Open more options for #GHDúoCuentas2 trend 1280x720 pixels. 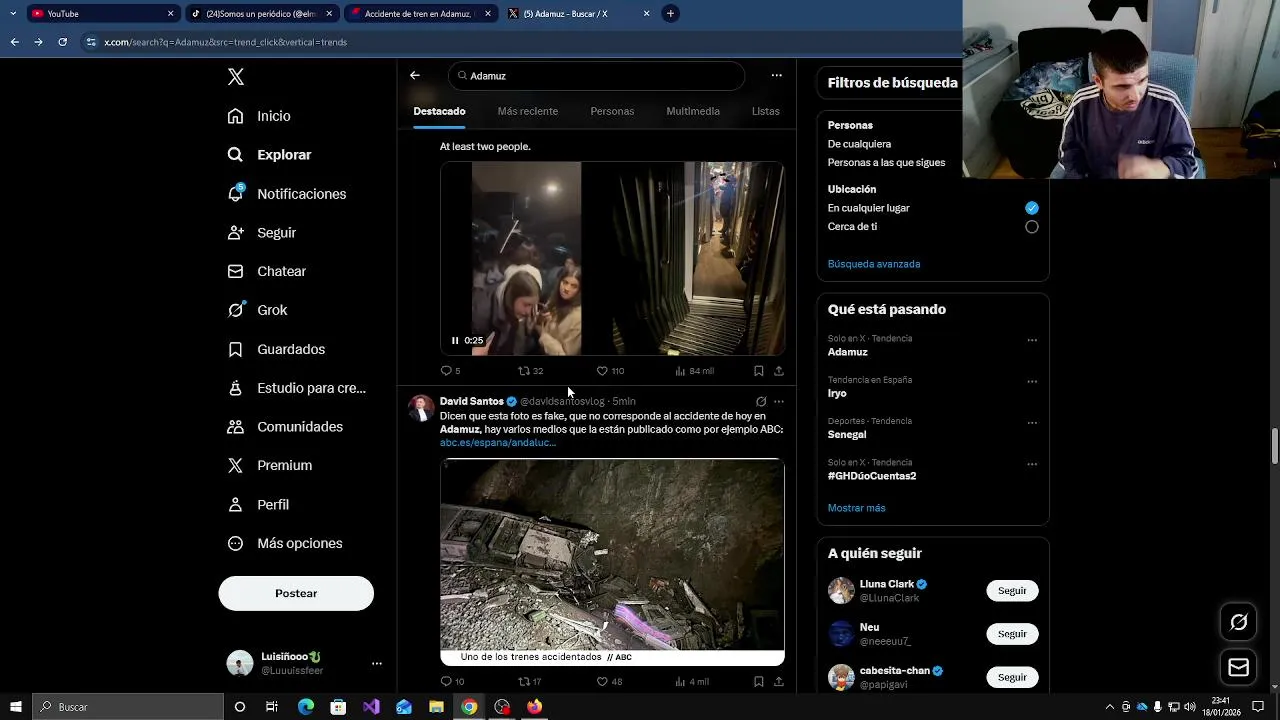click(1032, 465)
